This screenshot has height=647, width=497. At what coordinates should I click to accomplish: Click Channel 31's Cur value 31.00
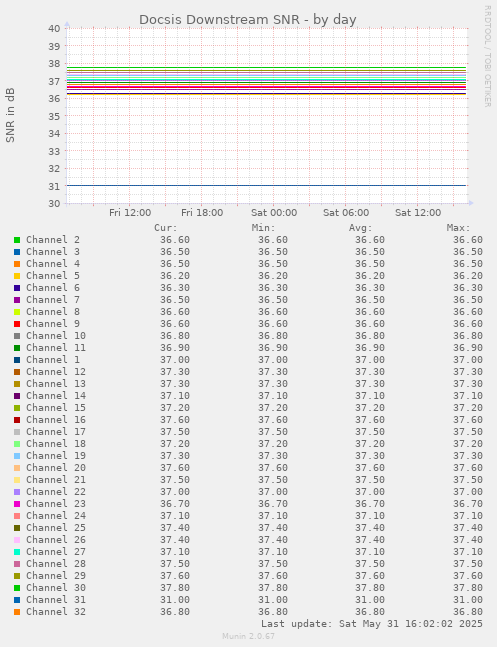pos(175,600)
